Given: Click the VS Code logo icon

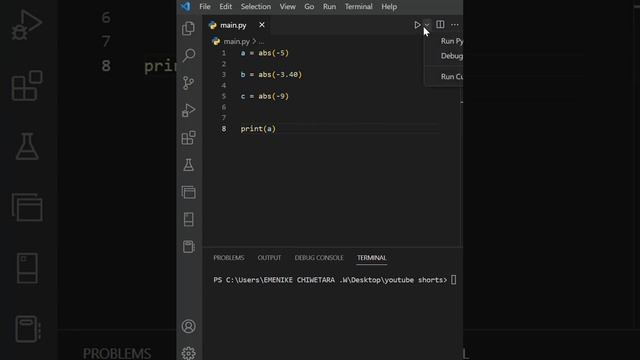Looking at the screenshot, I should click(x=186, y=7).
